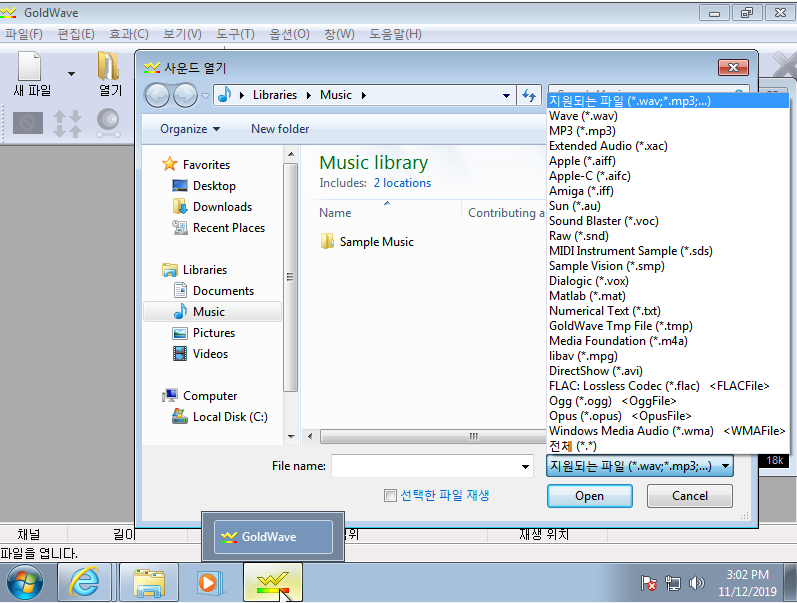797x603 pixels.
Task: Open the 편집(E) menu
Action: (x=76, y=34)
